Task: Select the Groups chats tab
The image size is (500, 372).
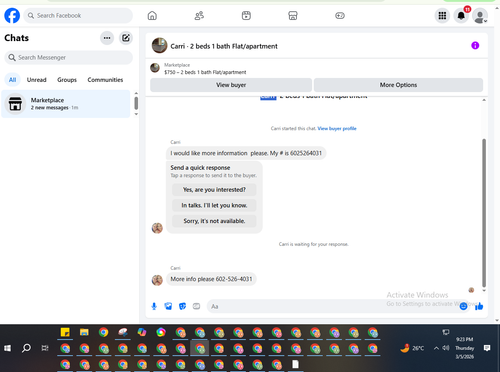Action: 67,80
